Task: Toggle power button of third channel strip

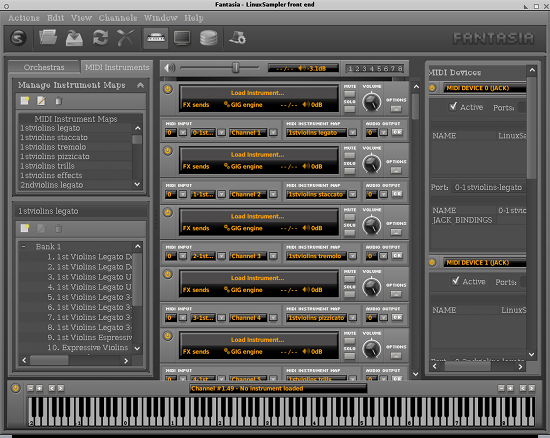Action: pyautogui.click(x=168, y=213)
